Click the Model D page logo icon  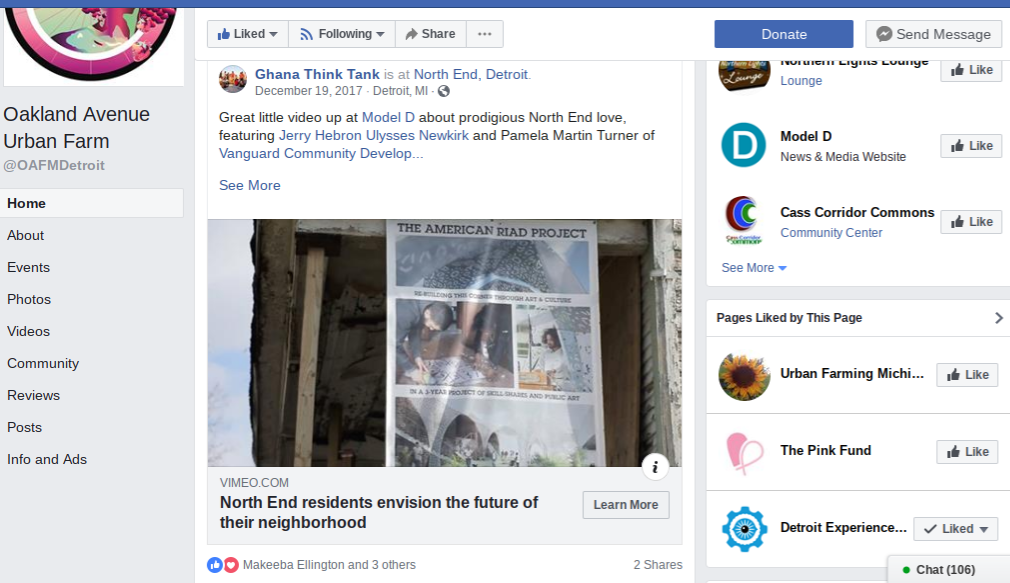click(743, 145)
